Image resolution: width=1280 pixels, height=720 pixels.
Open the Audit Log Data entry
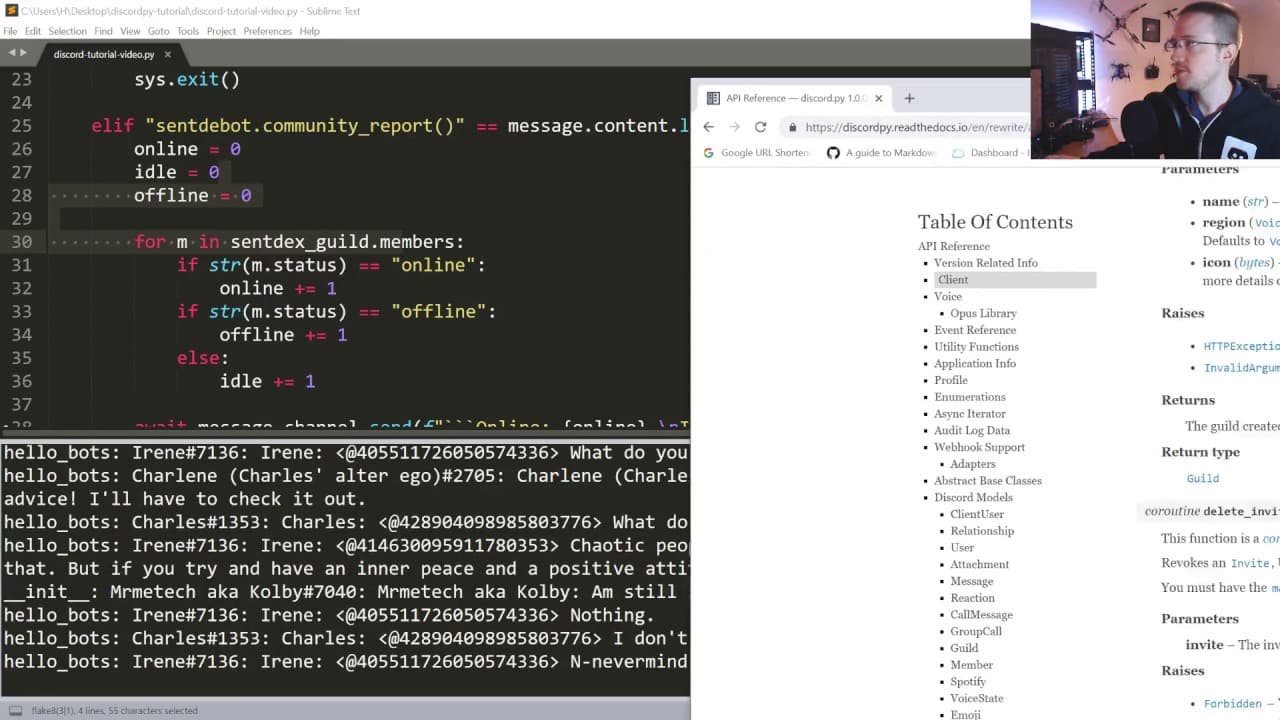click(972, 431)
